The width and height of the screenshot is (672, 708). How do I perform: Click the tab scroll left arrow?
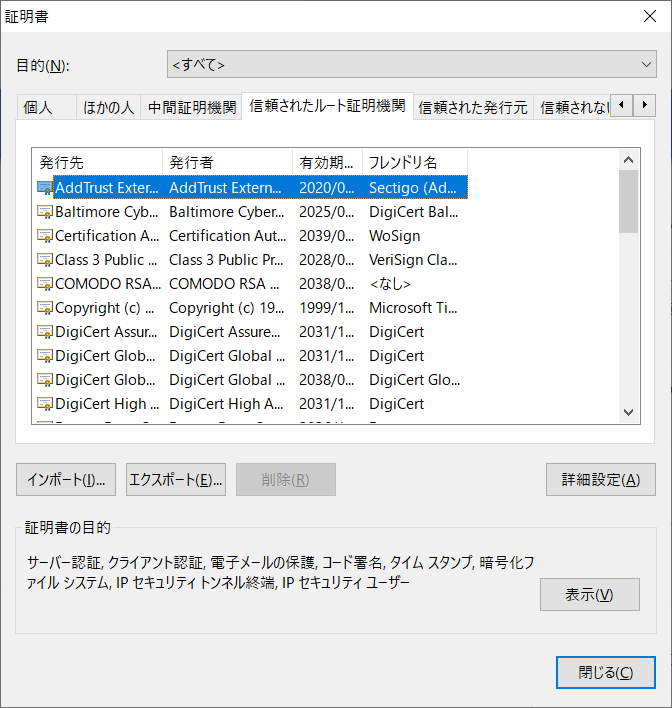pos(621,105)
